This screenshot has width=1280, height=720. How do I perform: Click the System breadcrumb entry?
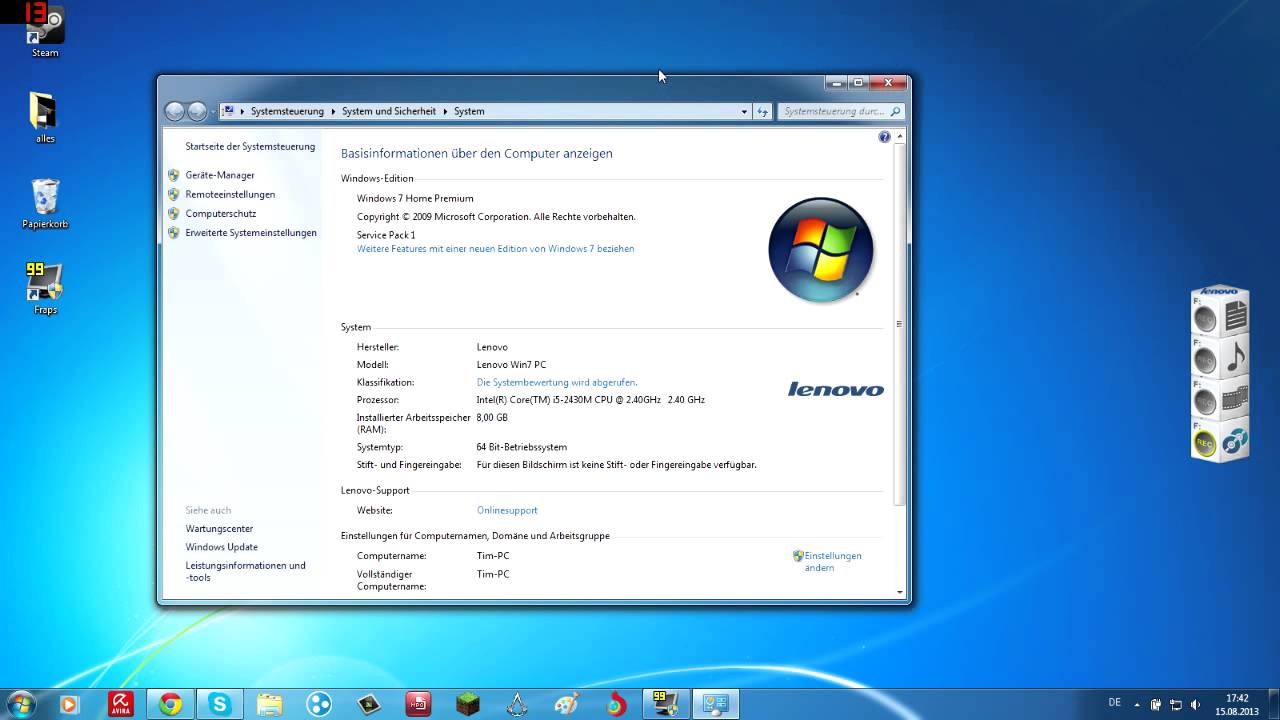tap(469, 111)
